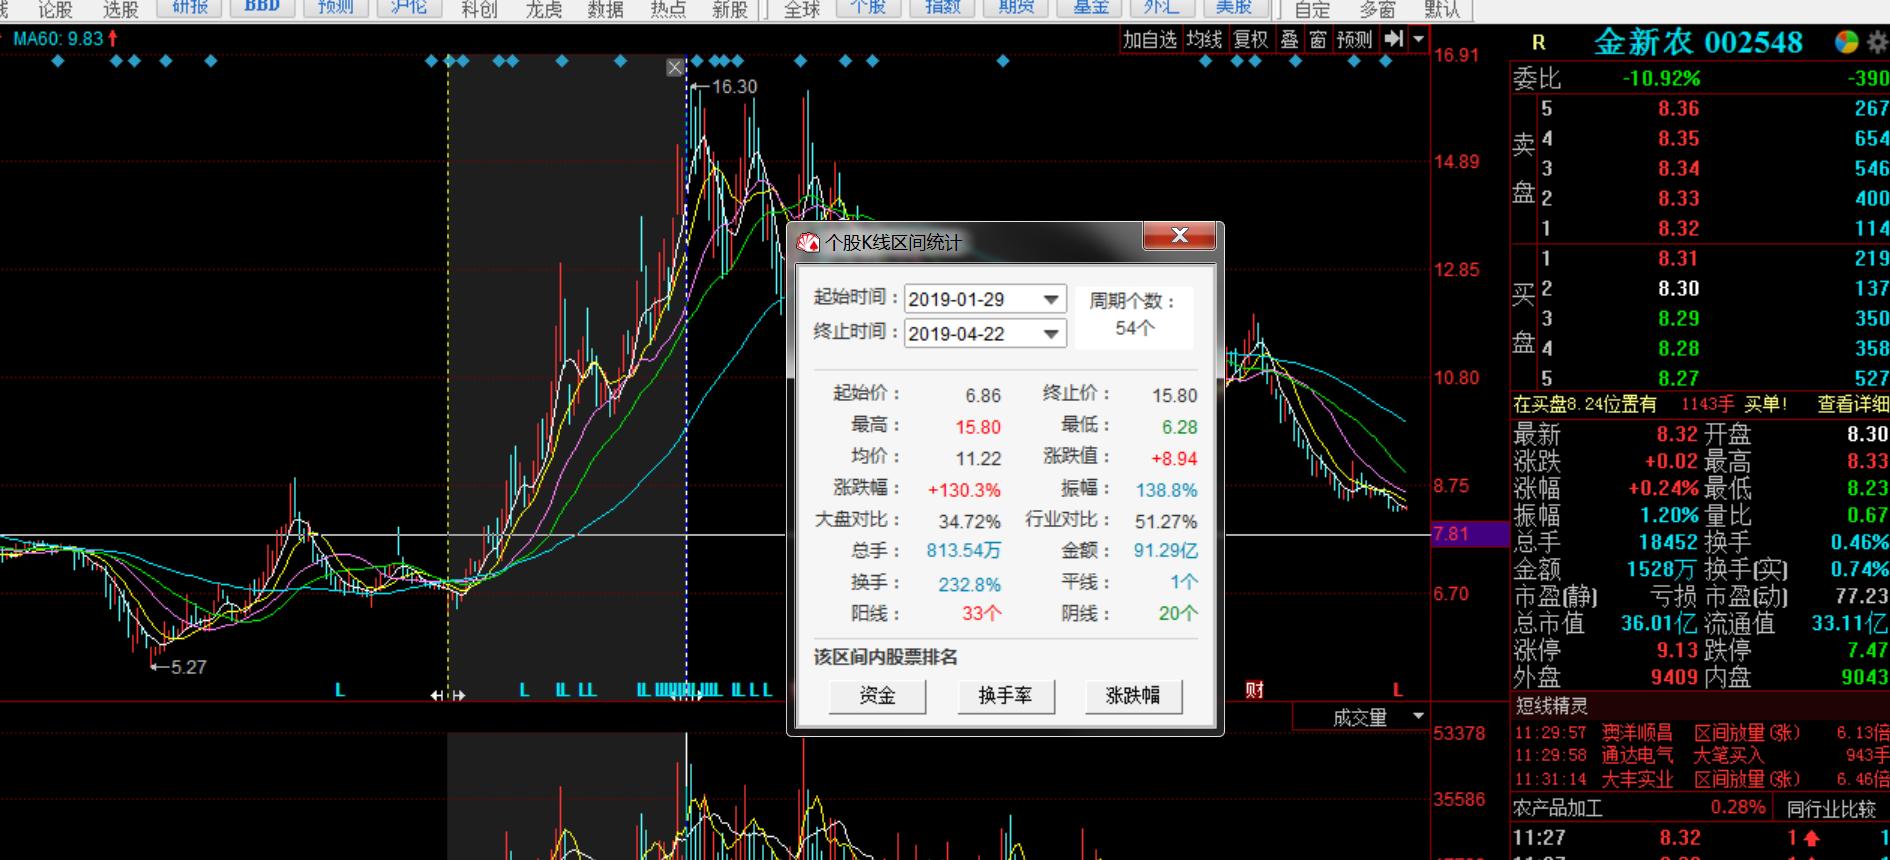Switch to the 基金 tab

[x=1090, y=7]
